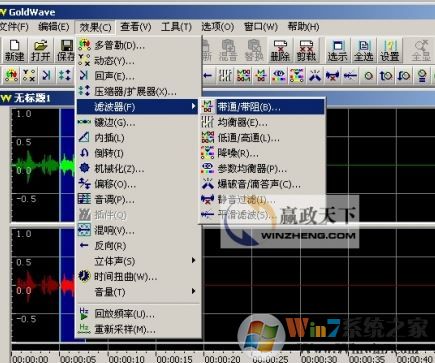Choose 混响(V)... reverb effect
This screenshot has width=435, height=363.
(x=138, y=230)
